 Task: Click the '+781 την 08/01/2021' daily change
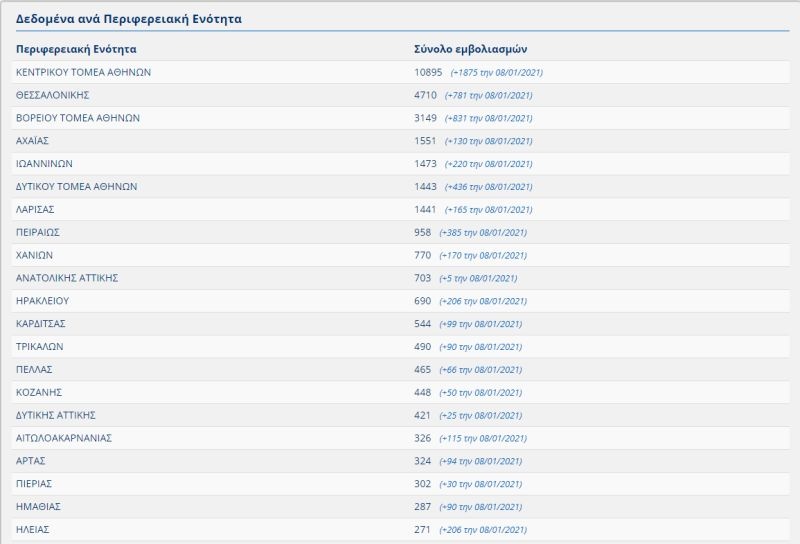[489, 96]
